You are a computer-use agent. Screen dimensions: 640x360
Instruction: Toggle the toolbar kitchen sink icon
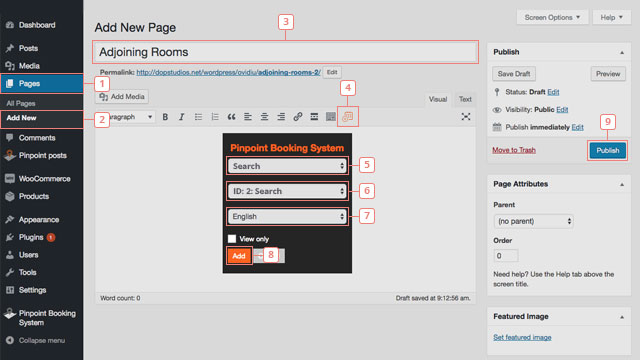point(331,117)
